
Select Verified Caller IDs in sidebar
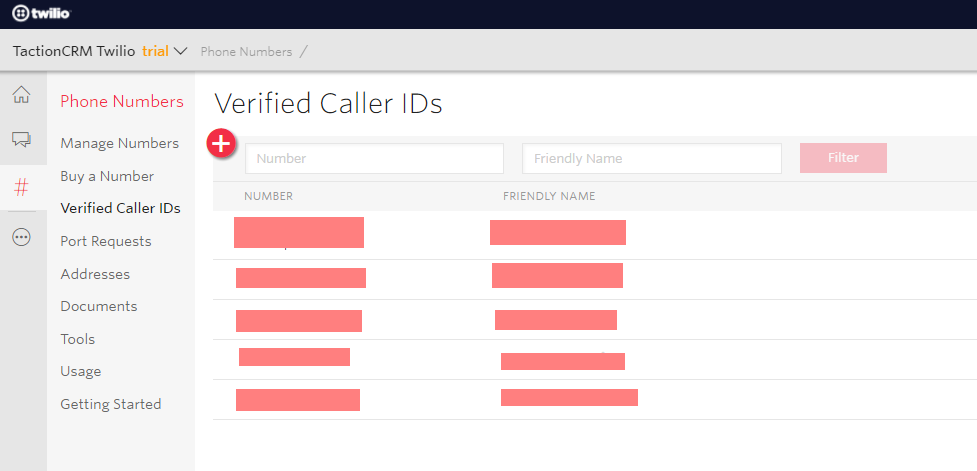point(120,208)
